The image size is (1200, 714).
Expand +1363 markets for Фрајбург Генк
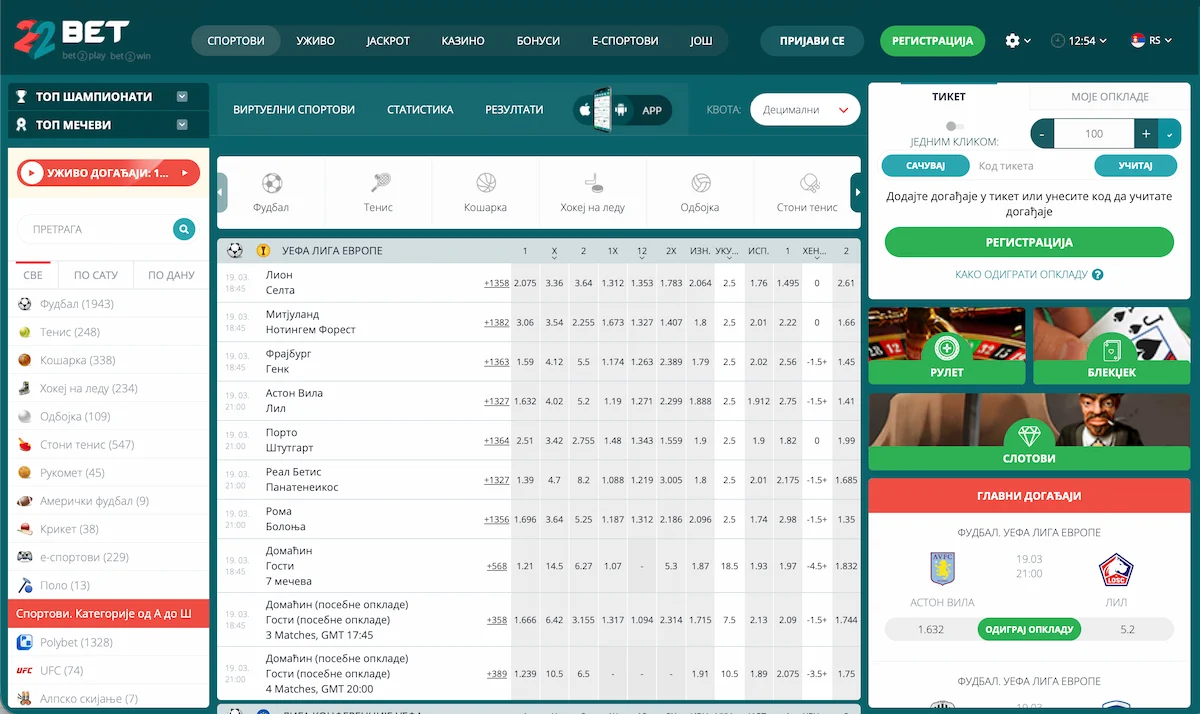(x=497, y=362)
